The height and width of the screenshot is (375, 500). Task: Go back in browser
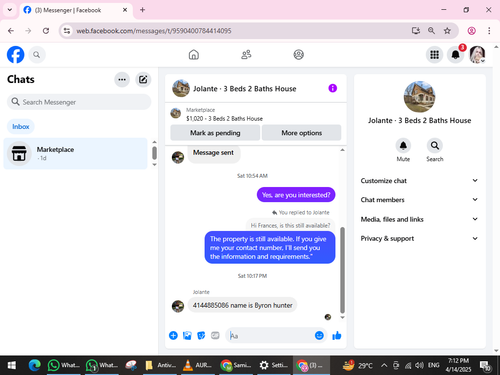pos(11,31)
